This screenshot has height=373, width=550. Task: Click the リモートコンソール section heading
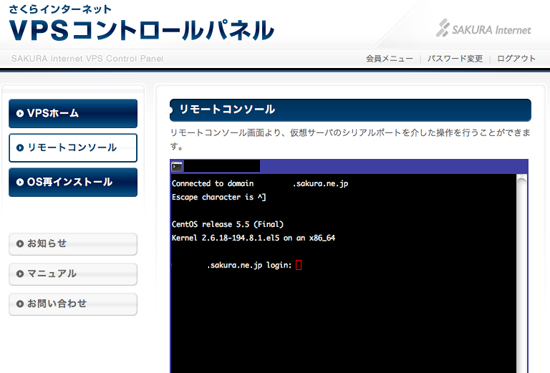coord(350,110)
